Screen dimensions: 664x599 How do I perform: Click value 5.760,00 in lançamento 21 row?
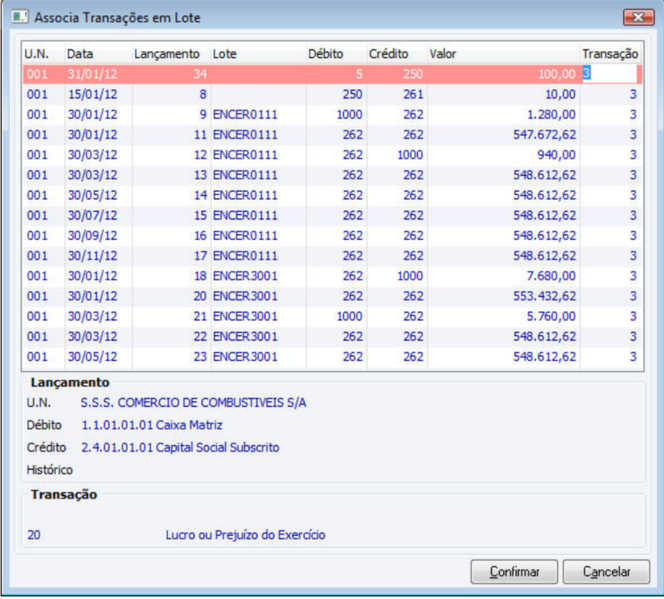(551, 316)
